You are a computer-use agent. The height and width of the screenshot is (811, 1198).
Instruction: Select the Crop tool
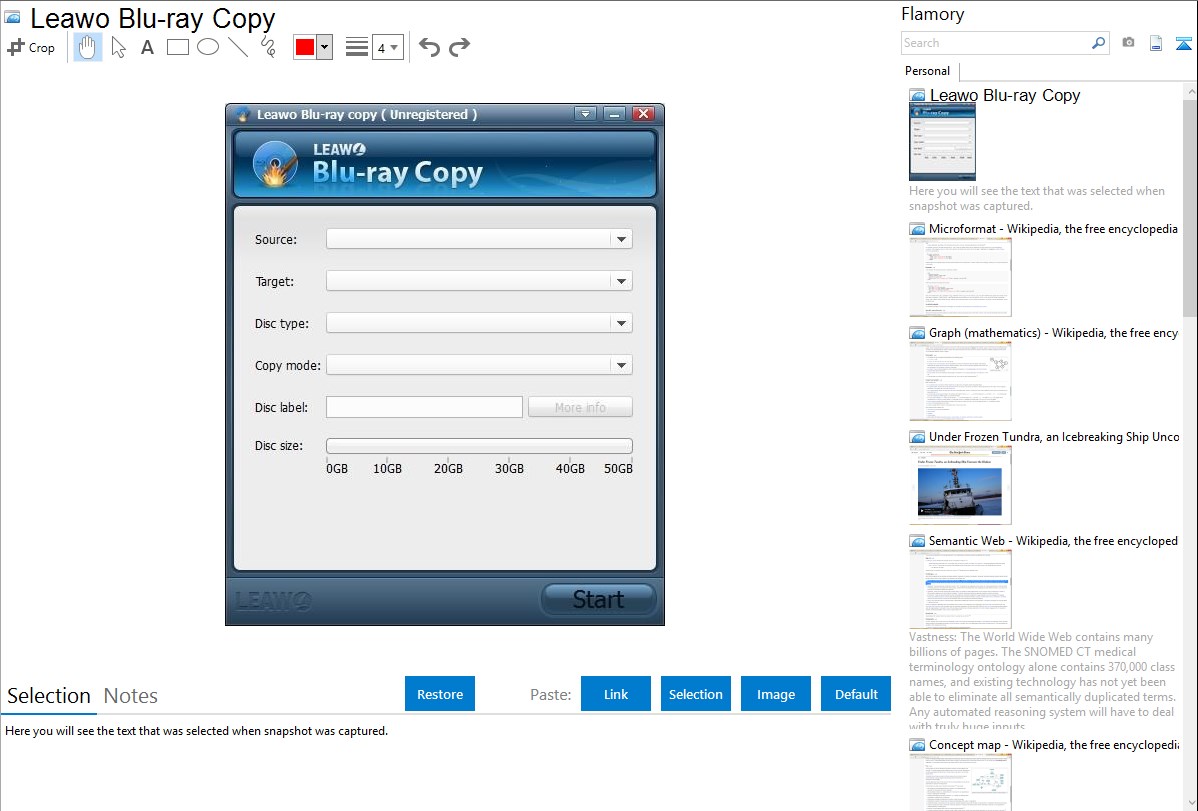(31, 47)
